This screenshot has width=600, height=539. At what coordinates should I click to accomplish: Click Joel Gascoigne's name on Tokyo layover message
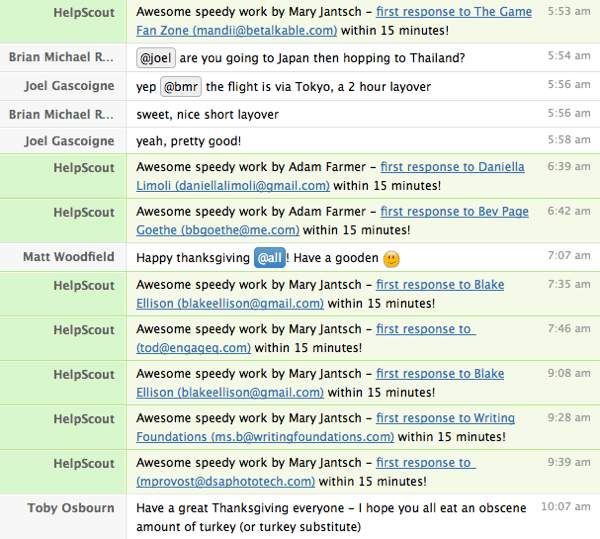pyautogui.click(x=69, y=86)
